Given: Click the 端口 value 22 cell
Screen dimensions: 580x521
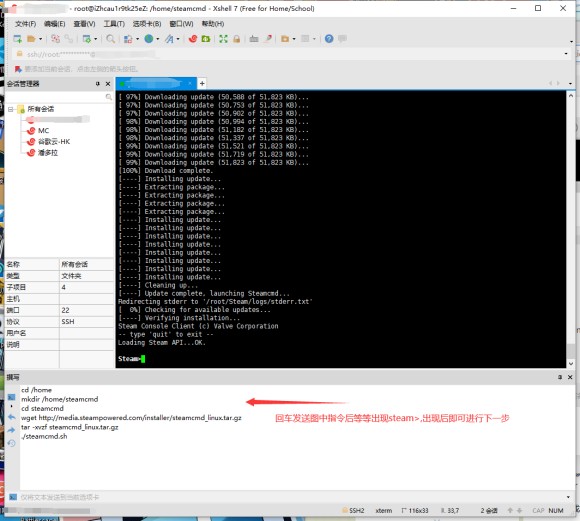Looking at the screenshot, I should [86, 310].
